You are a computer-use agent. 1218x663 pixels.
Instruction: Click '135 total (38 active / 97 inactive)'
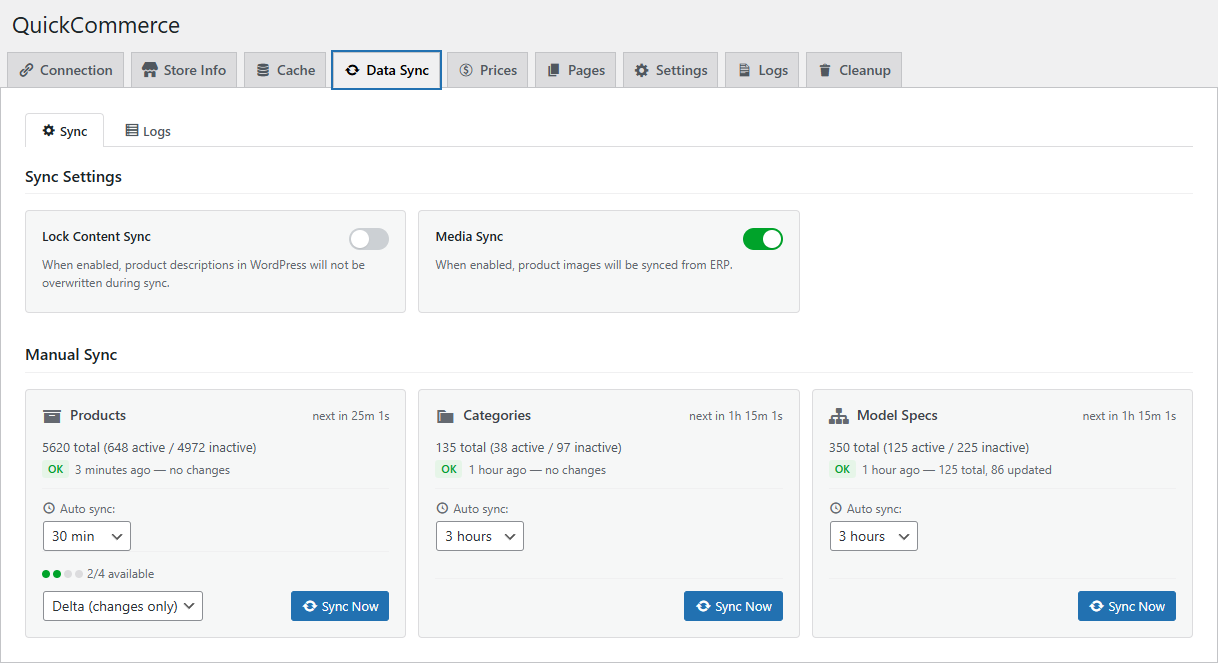pos(529,447)
